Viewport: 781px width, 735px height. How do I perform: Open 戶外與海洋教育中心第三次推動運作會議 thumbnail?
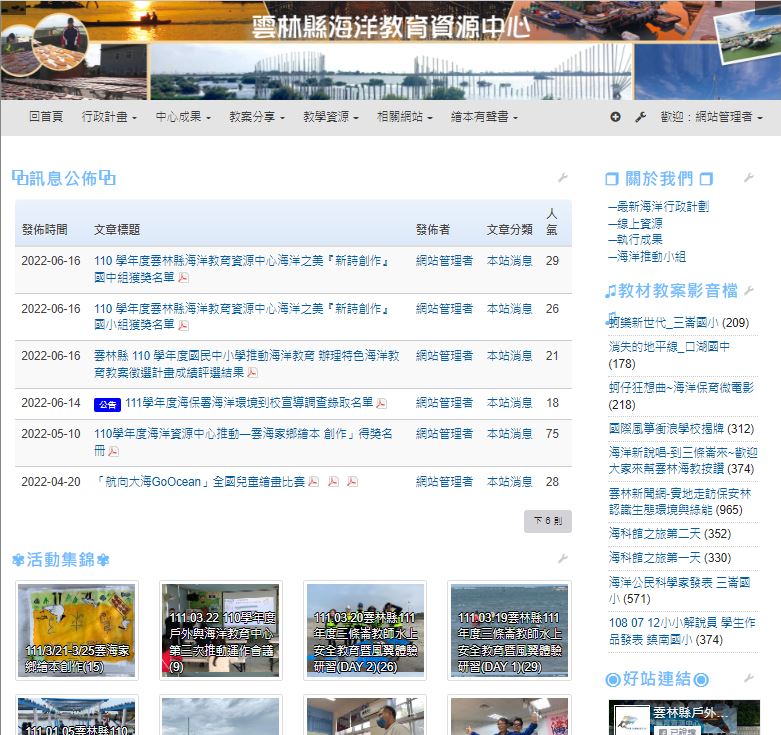point(221,630)
